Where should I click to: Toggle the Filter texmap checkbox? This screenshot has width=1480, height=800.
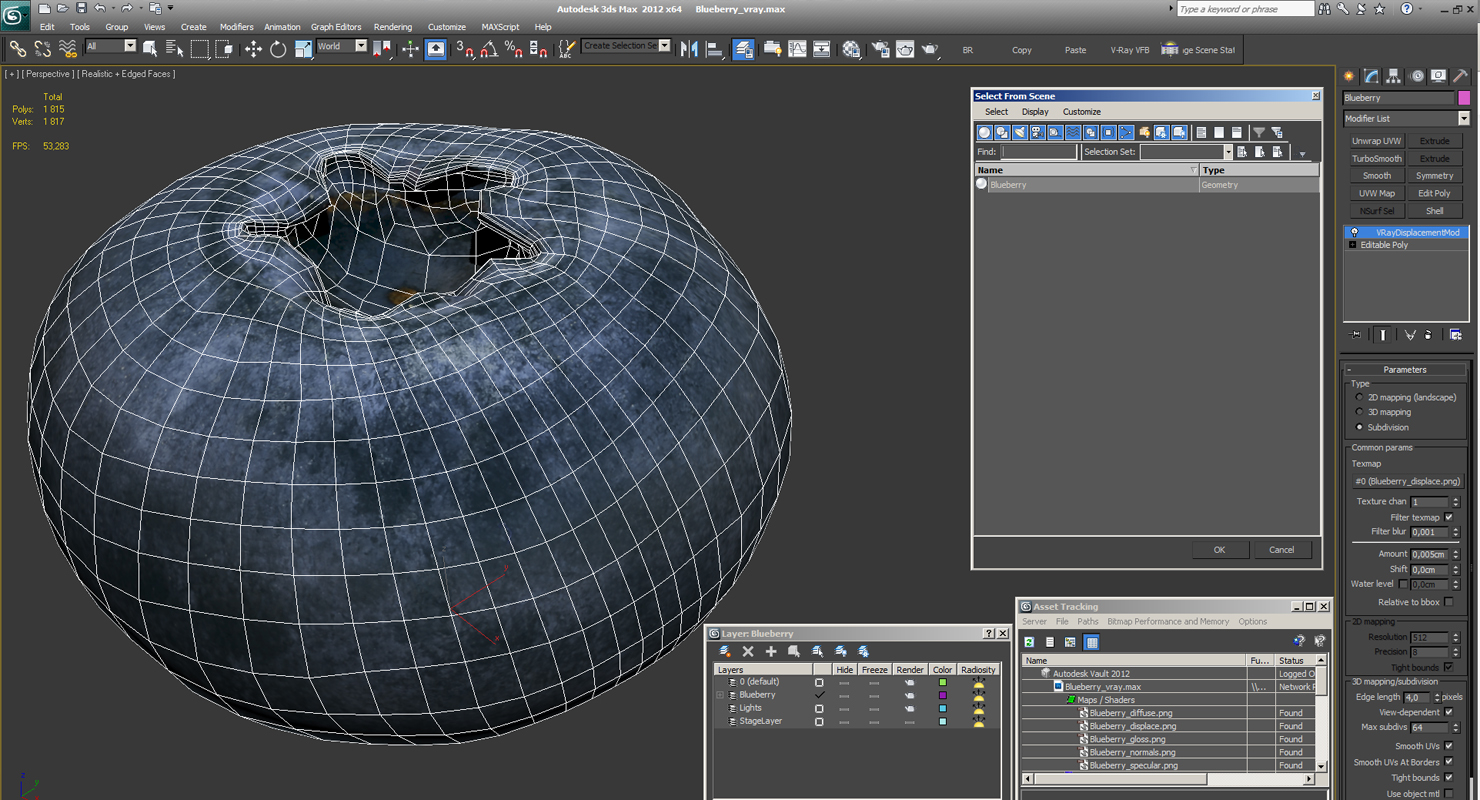coord(1449,517)
